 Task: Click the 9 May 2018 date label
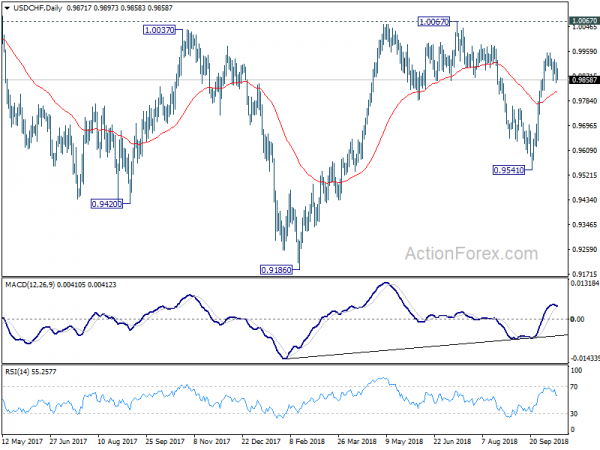tap(404, 441)
